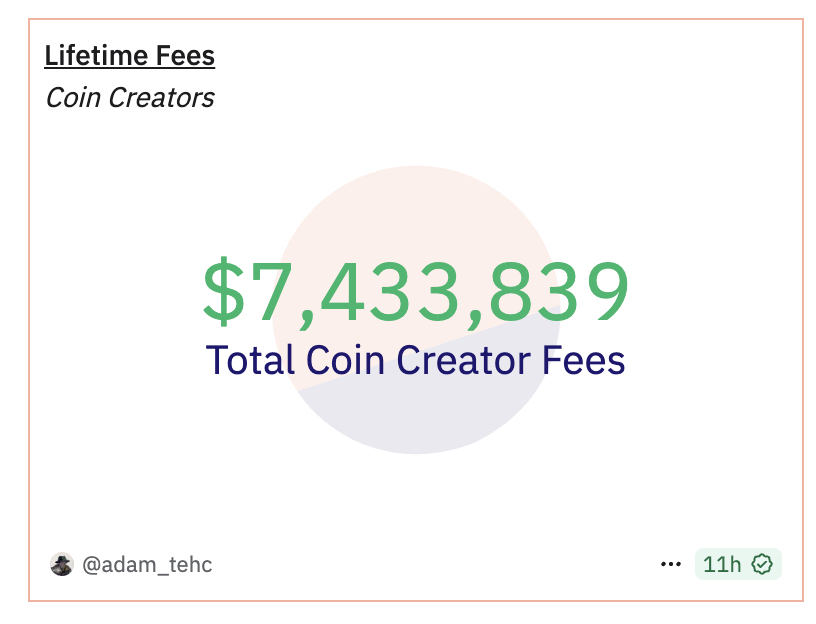Open the Lifetime Fees title link

point(130,56)
